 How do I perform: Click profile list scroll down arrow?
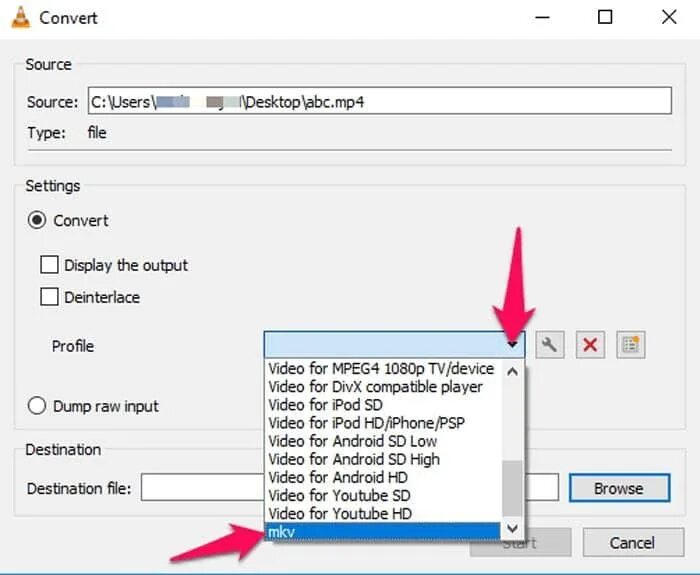(512, 529)
